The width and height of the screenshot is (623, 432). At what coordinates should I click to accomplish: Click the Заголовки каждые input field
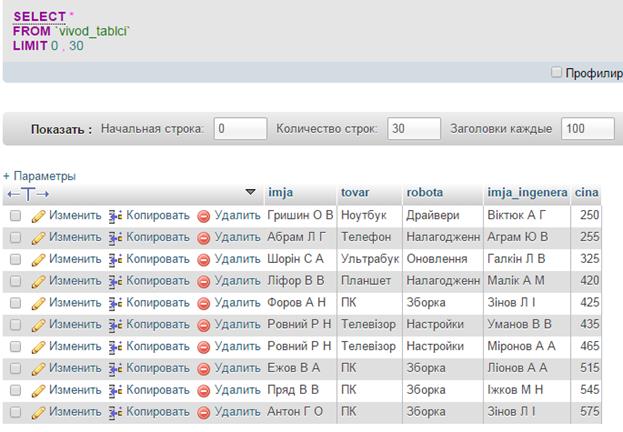pyautogui.click(x=588, y=128)
